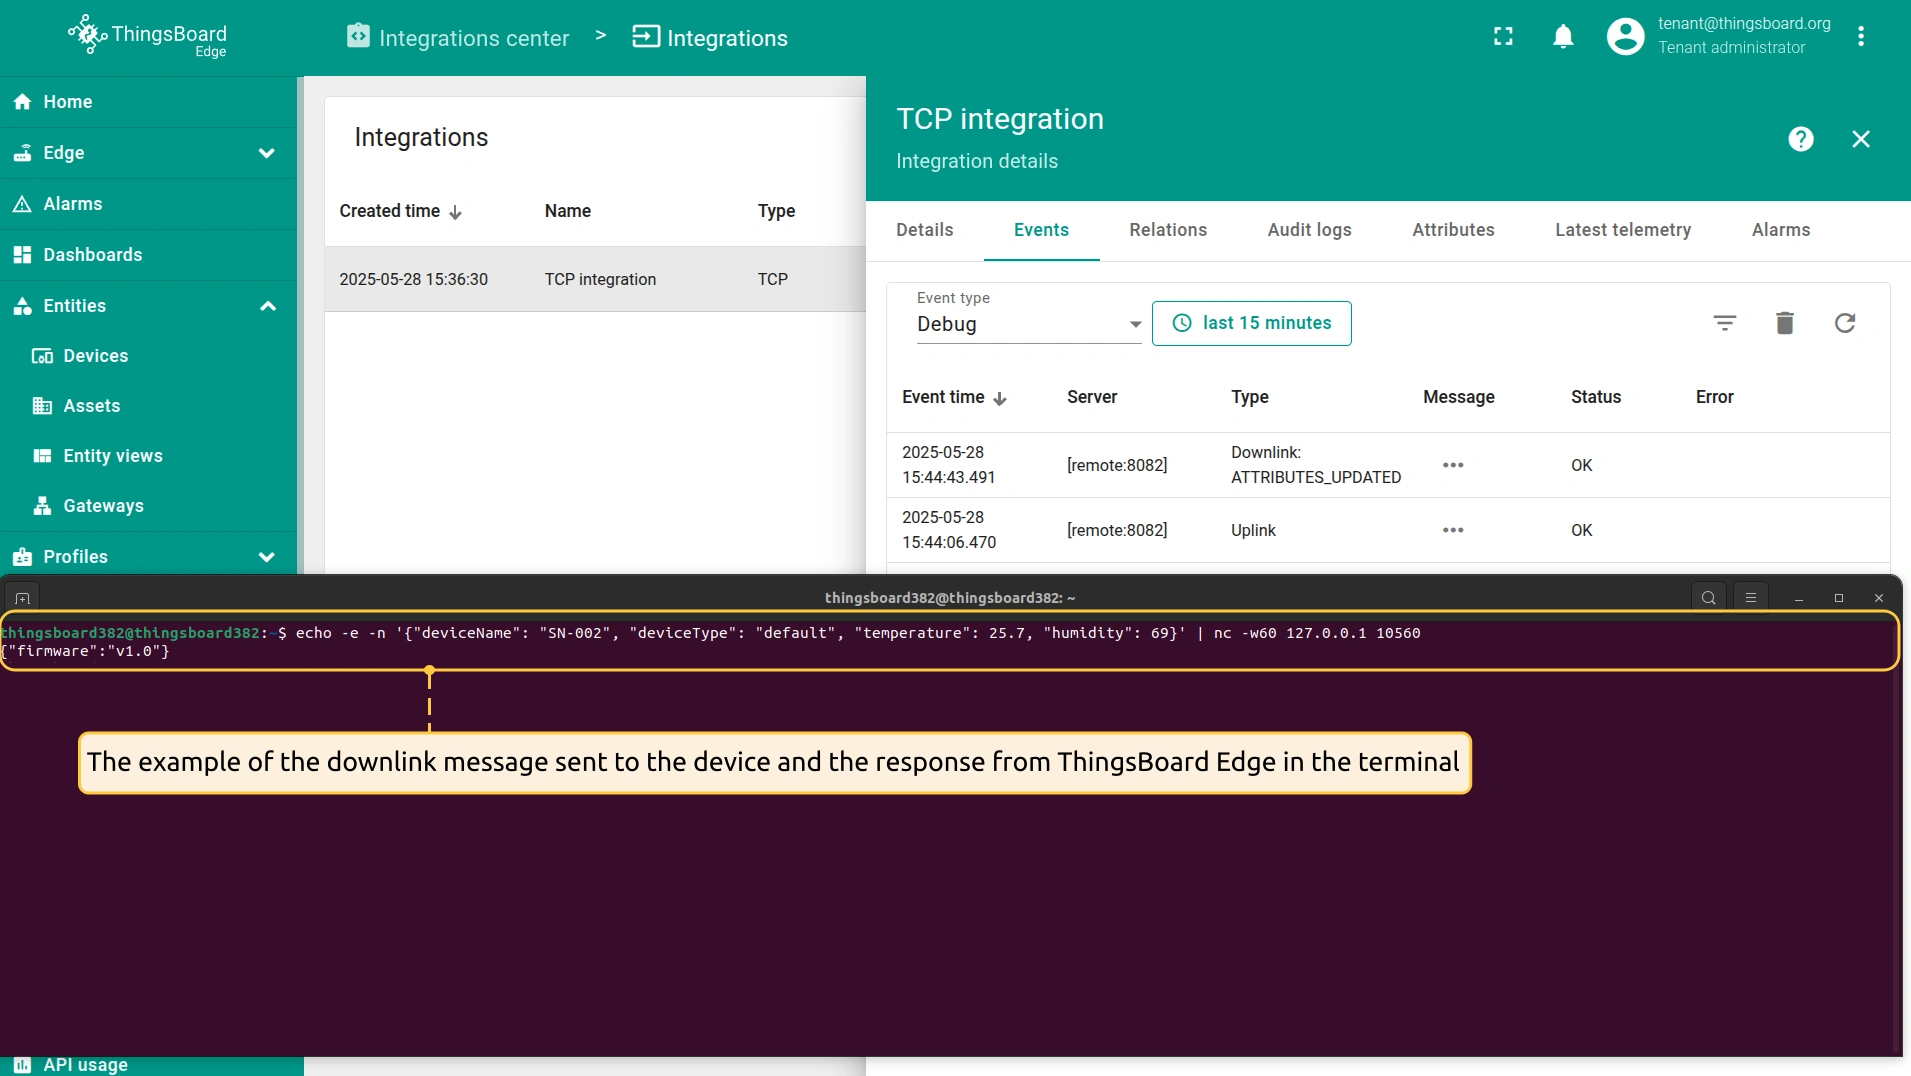Click the last 15 minutes button
The image size is (1911, 1076).
point(1251,323)
